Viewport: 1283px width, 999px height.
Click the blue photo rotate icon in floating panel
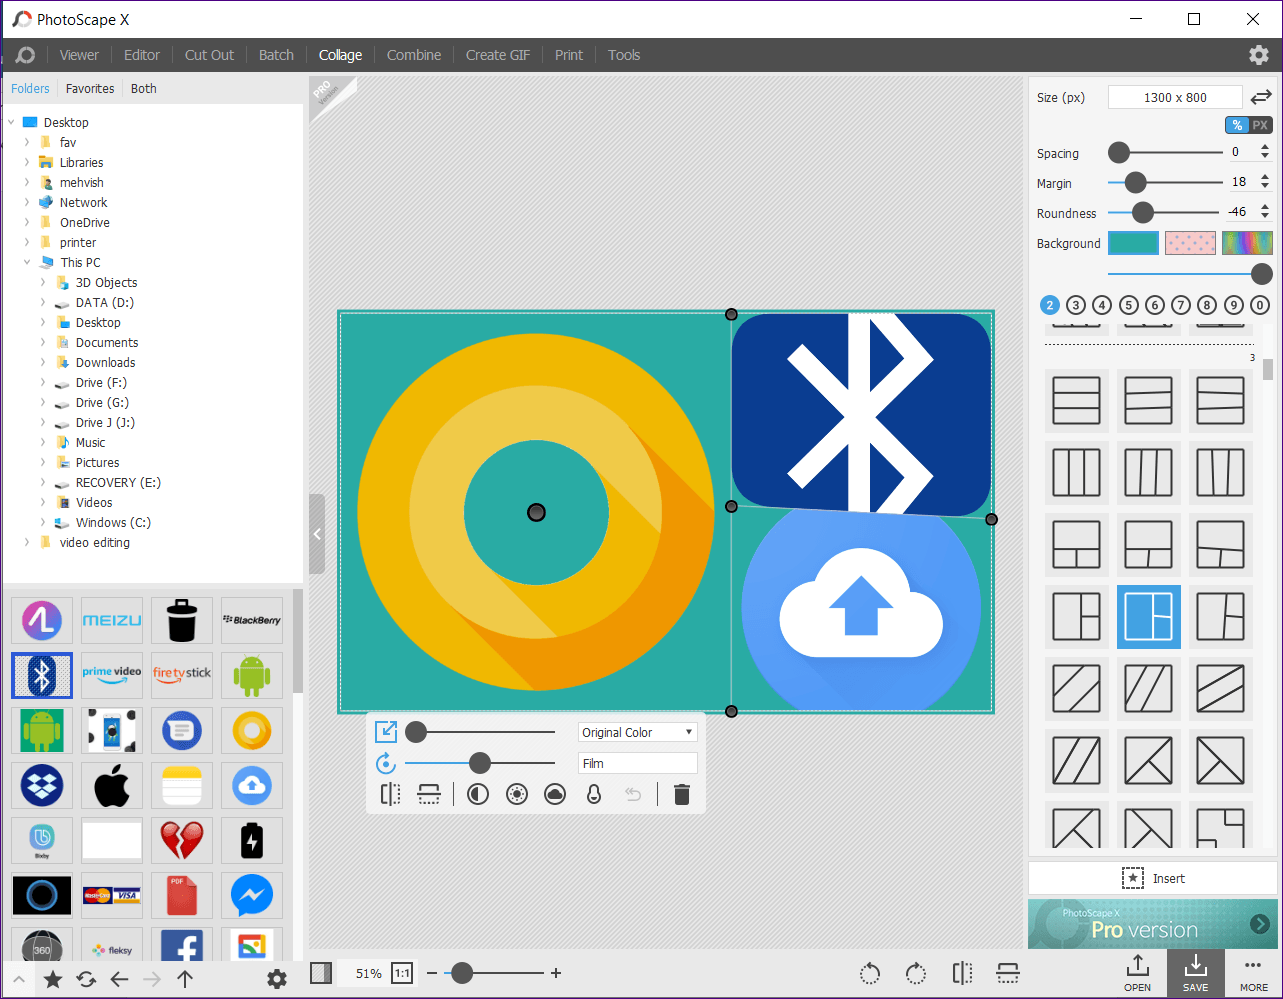coord(386,764)
